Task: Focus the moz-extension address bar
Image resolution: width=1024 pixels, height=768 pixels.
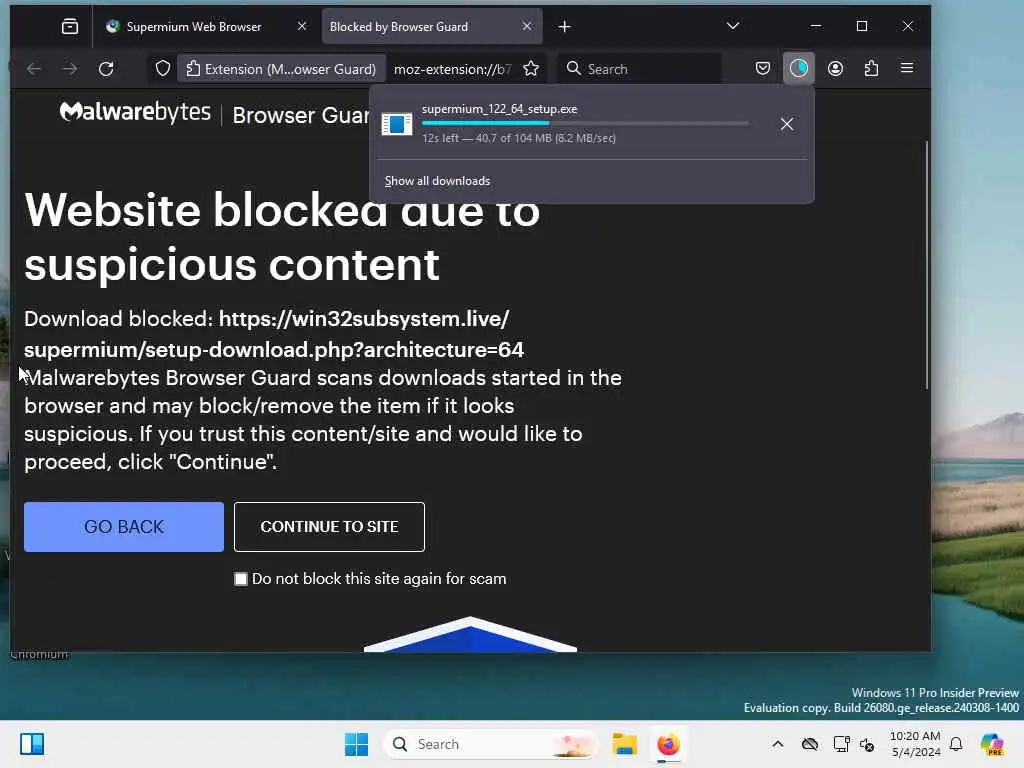Action: coord(453,69)
